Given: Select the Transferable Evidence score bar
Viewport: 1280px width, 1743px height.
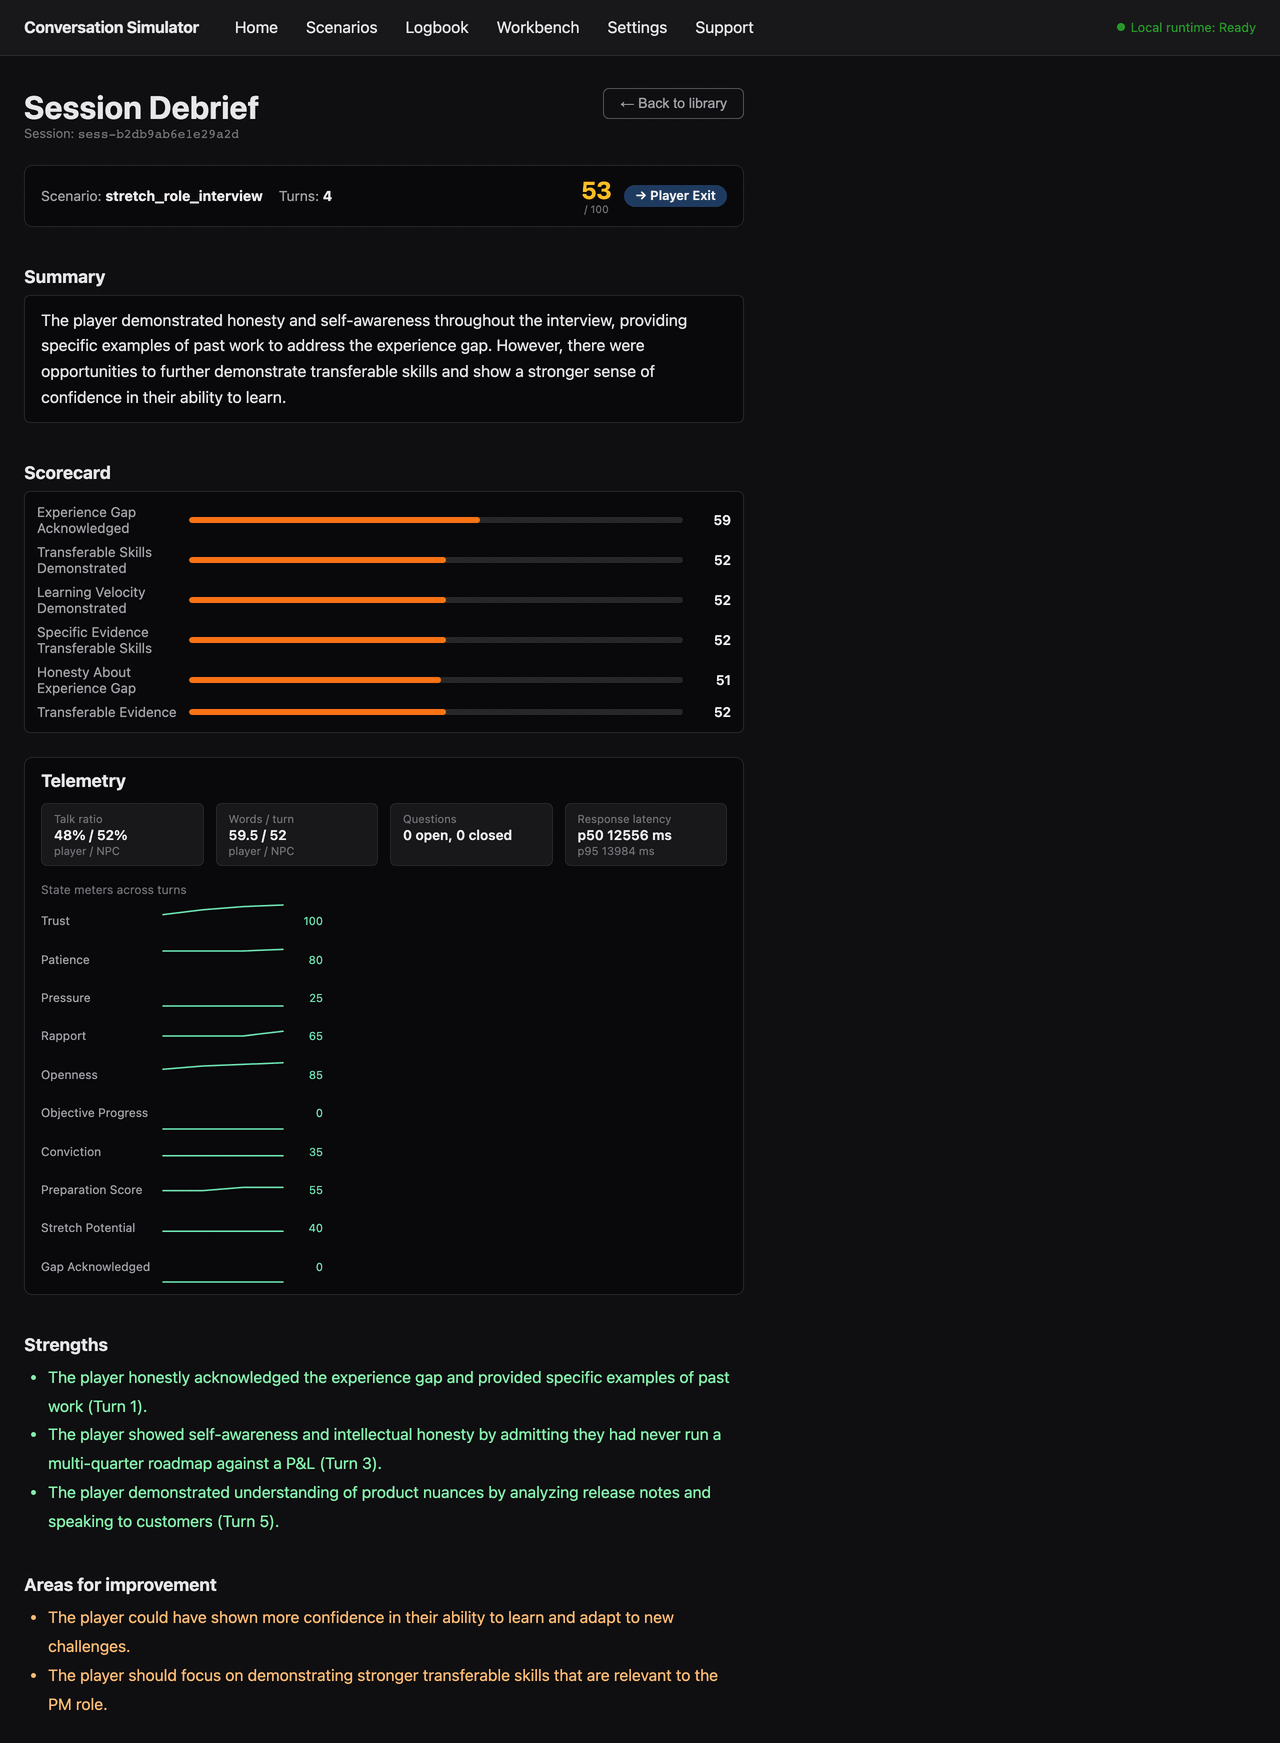Looking at the screenshot, I should [x=436, y=712].
